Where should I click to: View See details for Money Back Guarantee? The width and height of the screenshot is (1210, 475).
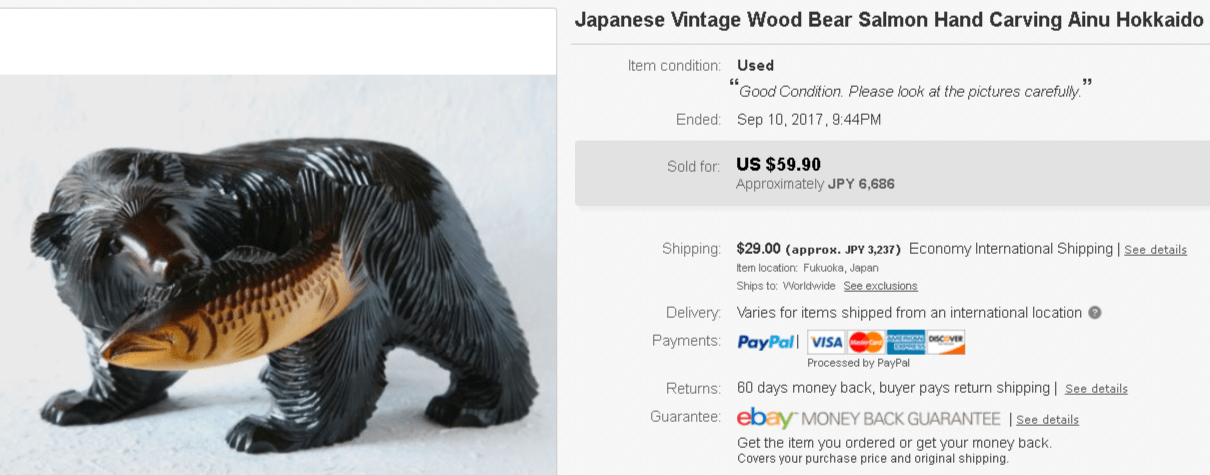click(1047, 420)
